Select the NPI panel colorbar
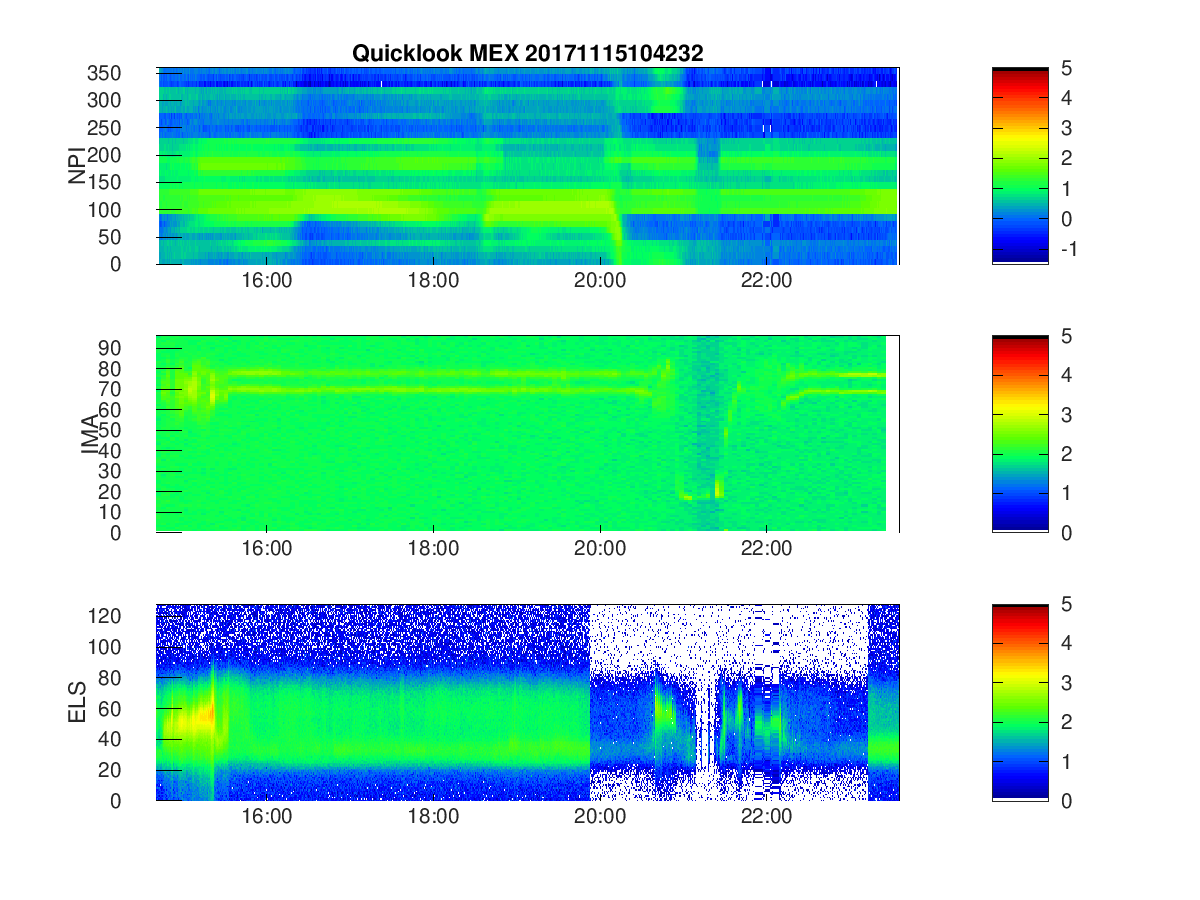This screenshot has height=900, width=1200. click(1020, 166)
